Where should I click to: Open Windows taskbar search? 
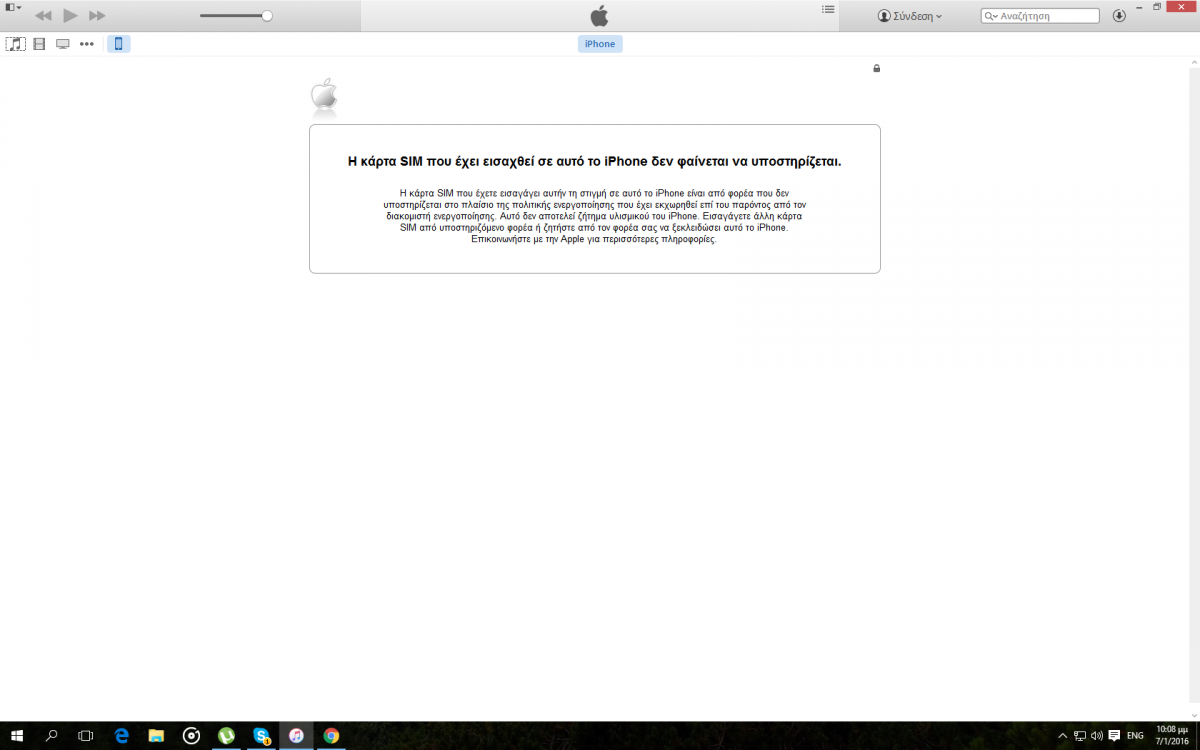coord(52,736)
